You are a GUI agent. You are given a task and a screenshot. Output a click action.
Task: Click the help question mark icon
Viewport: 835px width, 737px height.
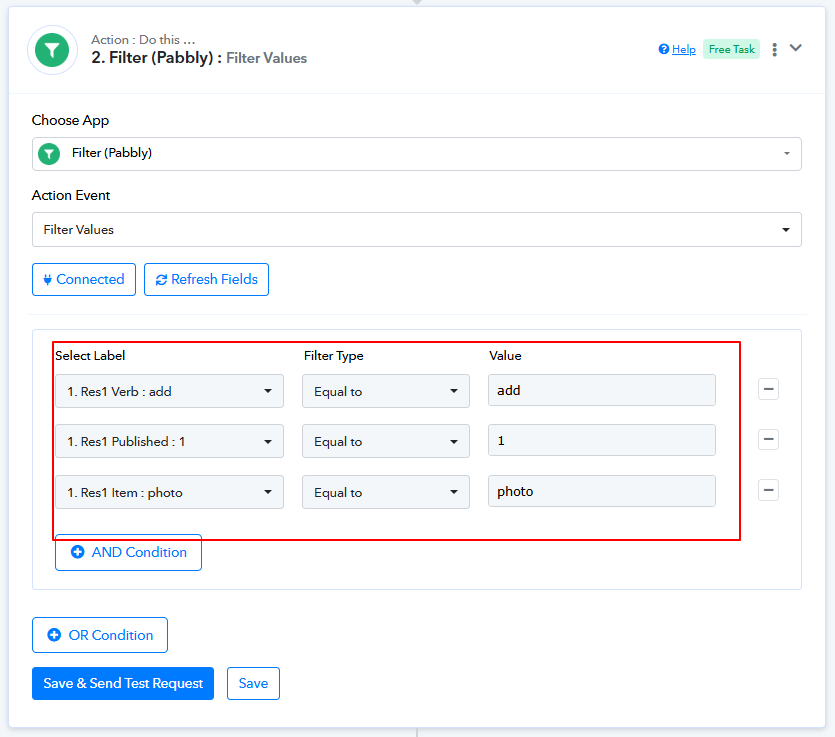point(664,49)
